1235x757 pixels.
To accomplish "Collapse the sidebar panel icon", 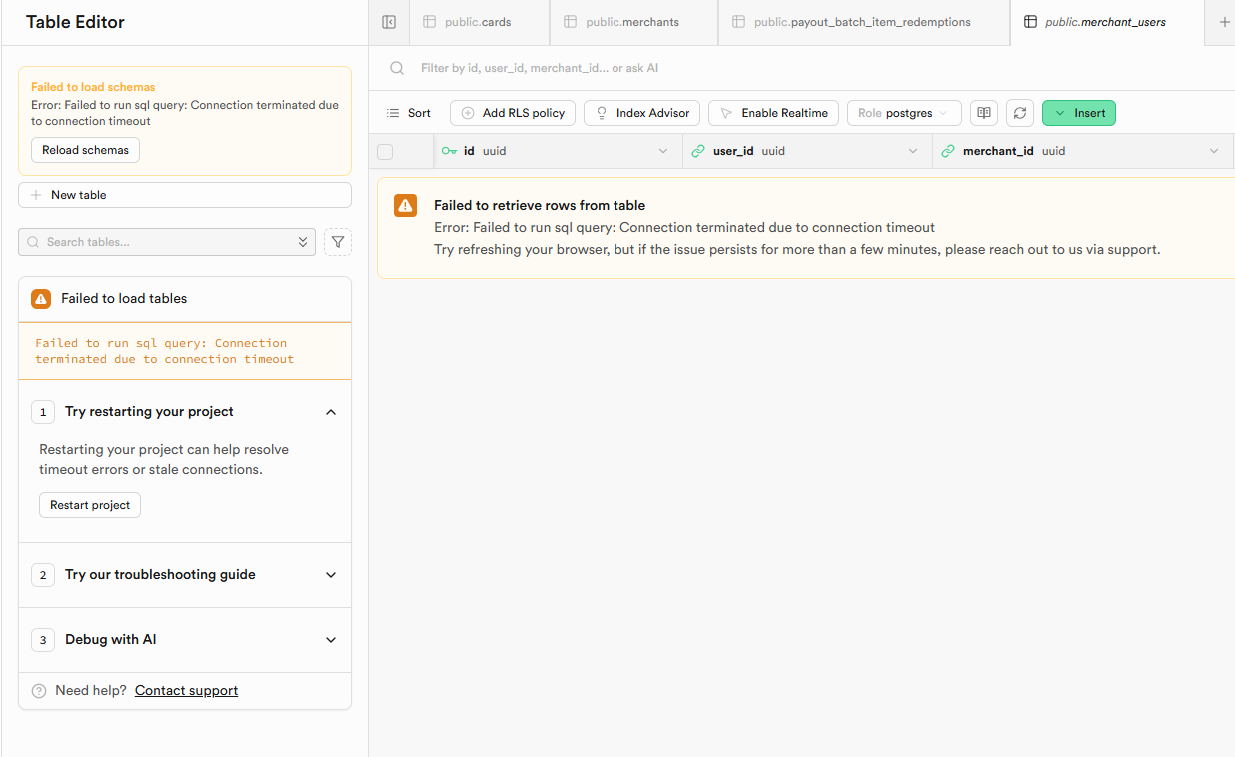I will pyautogui.click(x=389, y=22).
